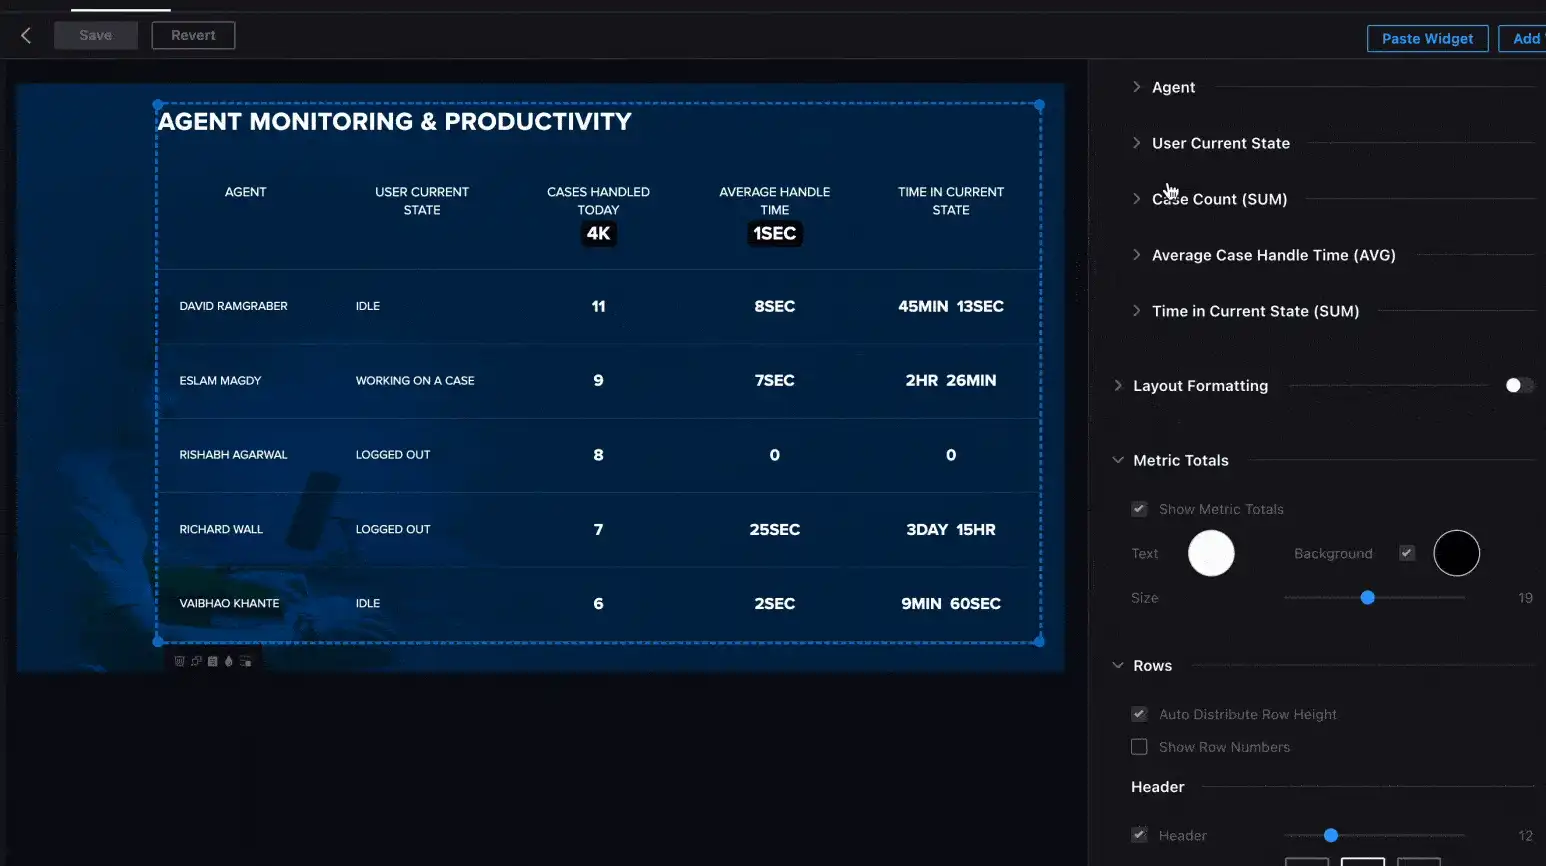Toggle the Background checkbox in Metric Totals
1546x866 pixels.
tap(1407, 553)
